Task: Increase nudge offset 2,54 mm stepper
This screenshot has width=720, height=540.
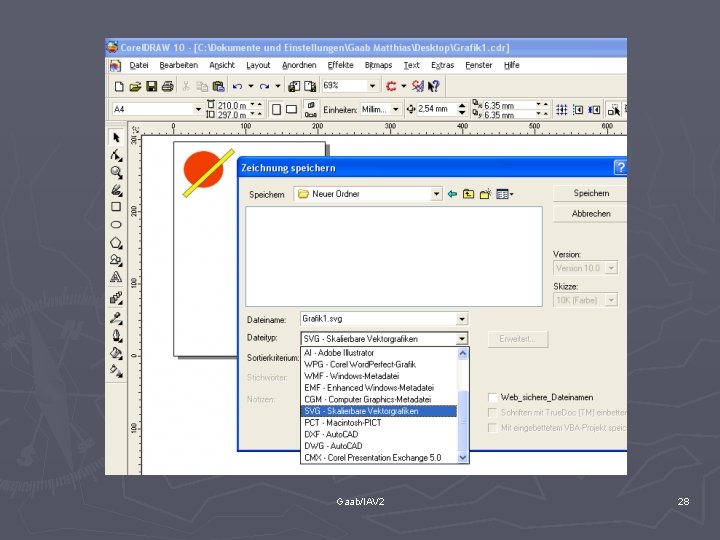Action: [462, 106]
